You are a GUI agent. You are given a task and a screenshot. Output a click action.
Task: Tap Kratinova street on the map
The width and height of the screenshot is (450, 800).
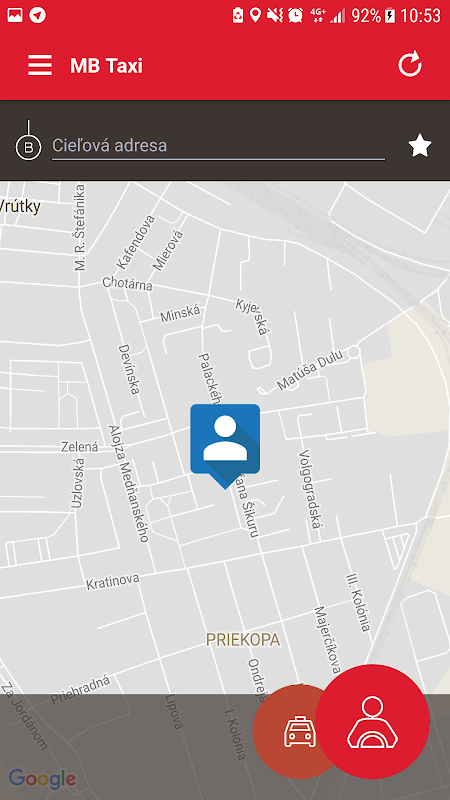(112, 582)
